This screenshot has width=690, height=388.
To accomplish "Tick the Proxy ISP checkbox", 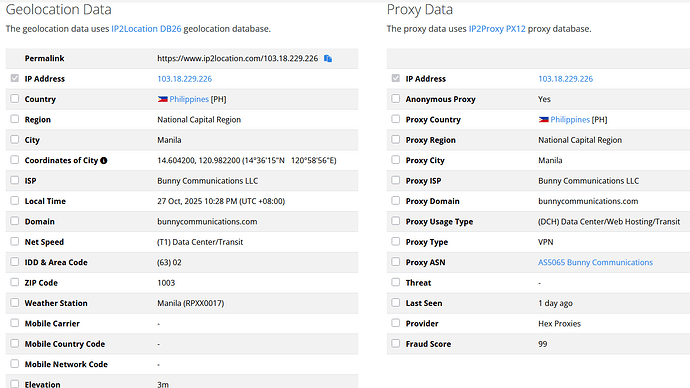I will coord(396,180).
